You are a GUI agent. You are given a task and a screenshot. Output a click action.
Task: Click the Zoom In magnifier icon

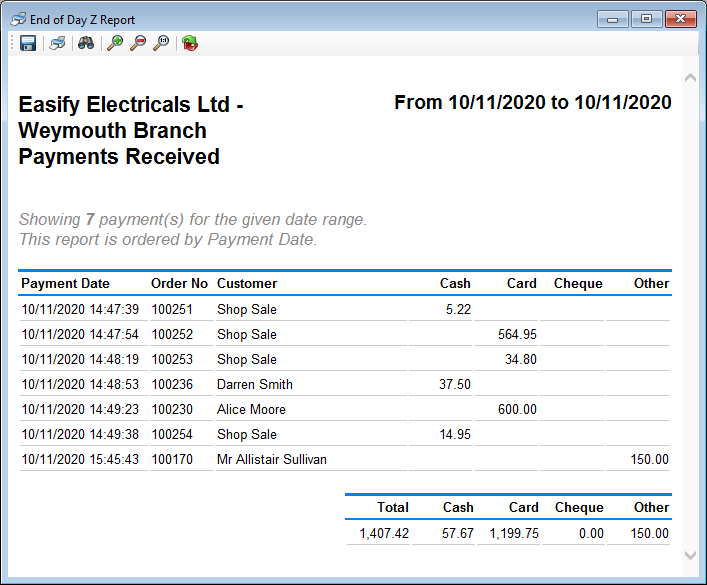click(x=115, y=43)
